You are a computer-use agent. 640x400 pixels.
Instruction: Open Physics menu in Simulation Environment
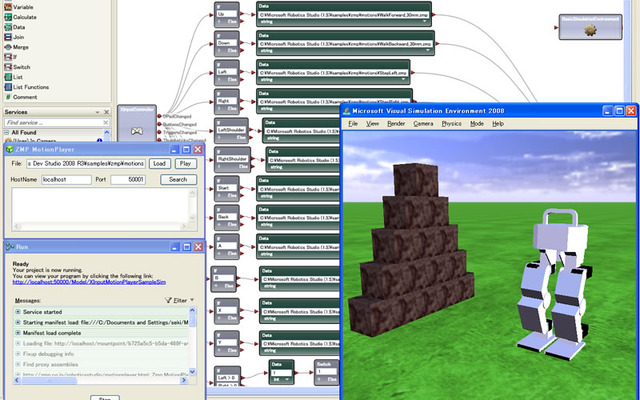click(451, 123)
